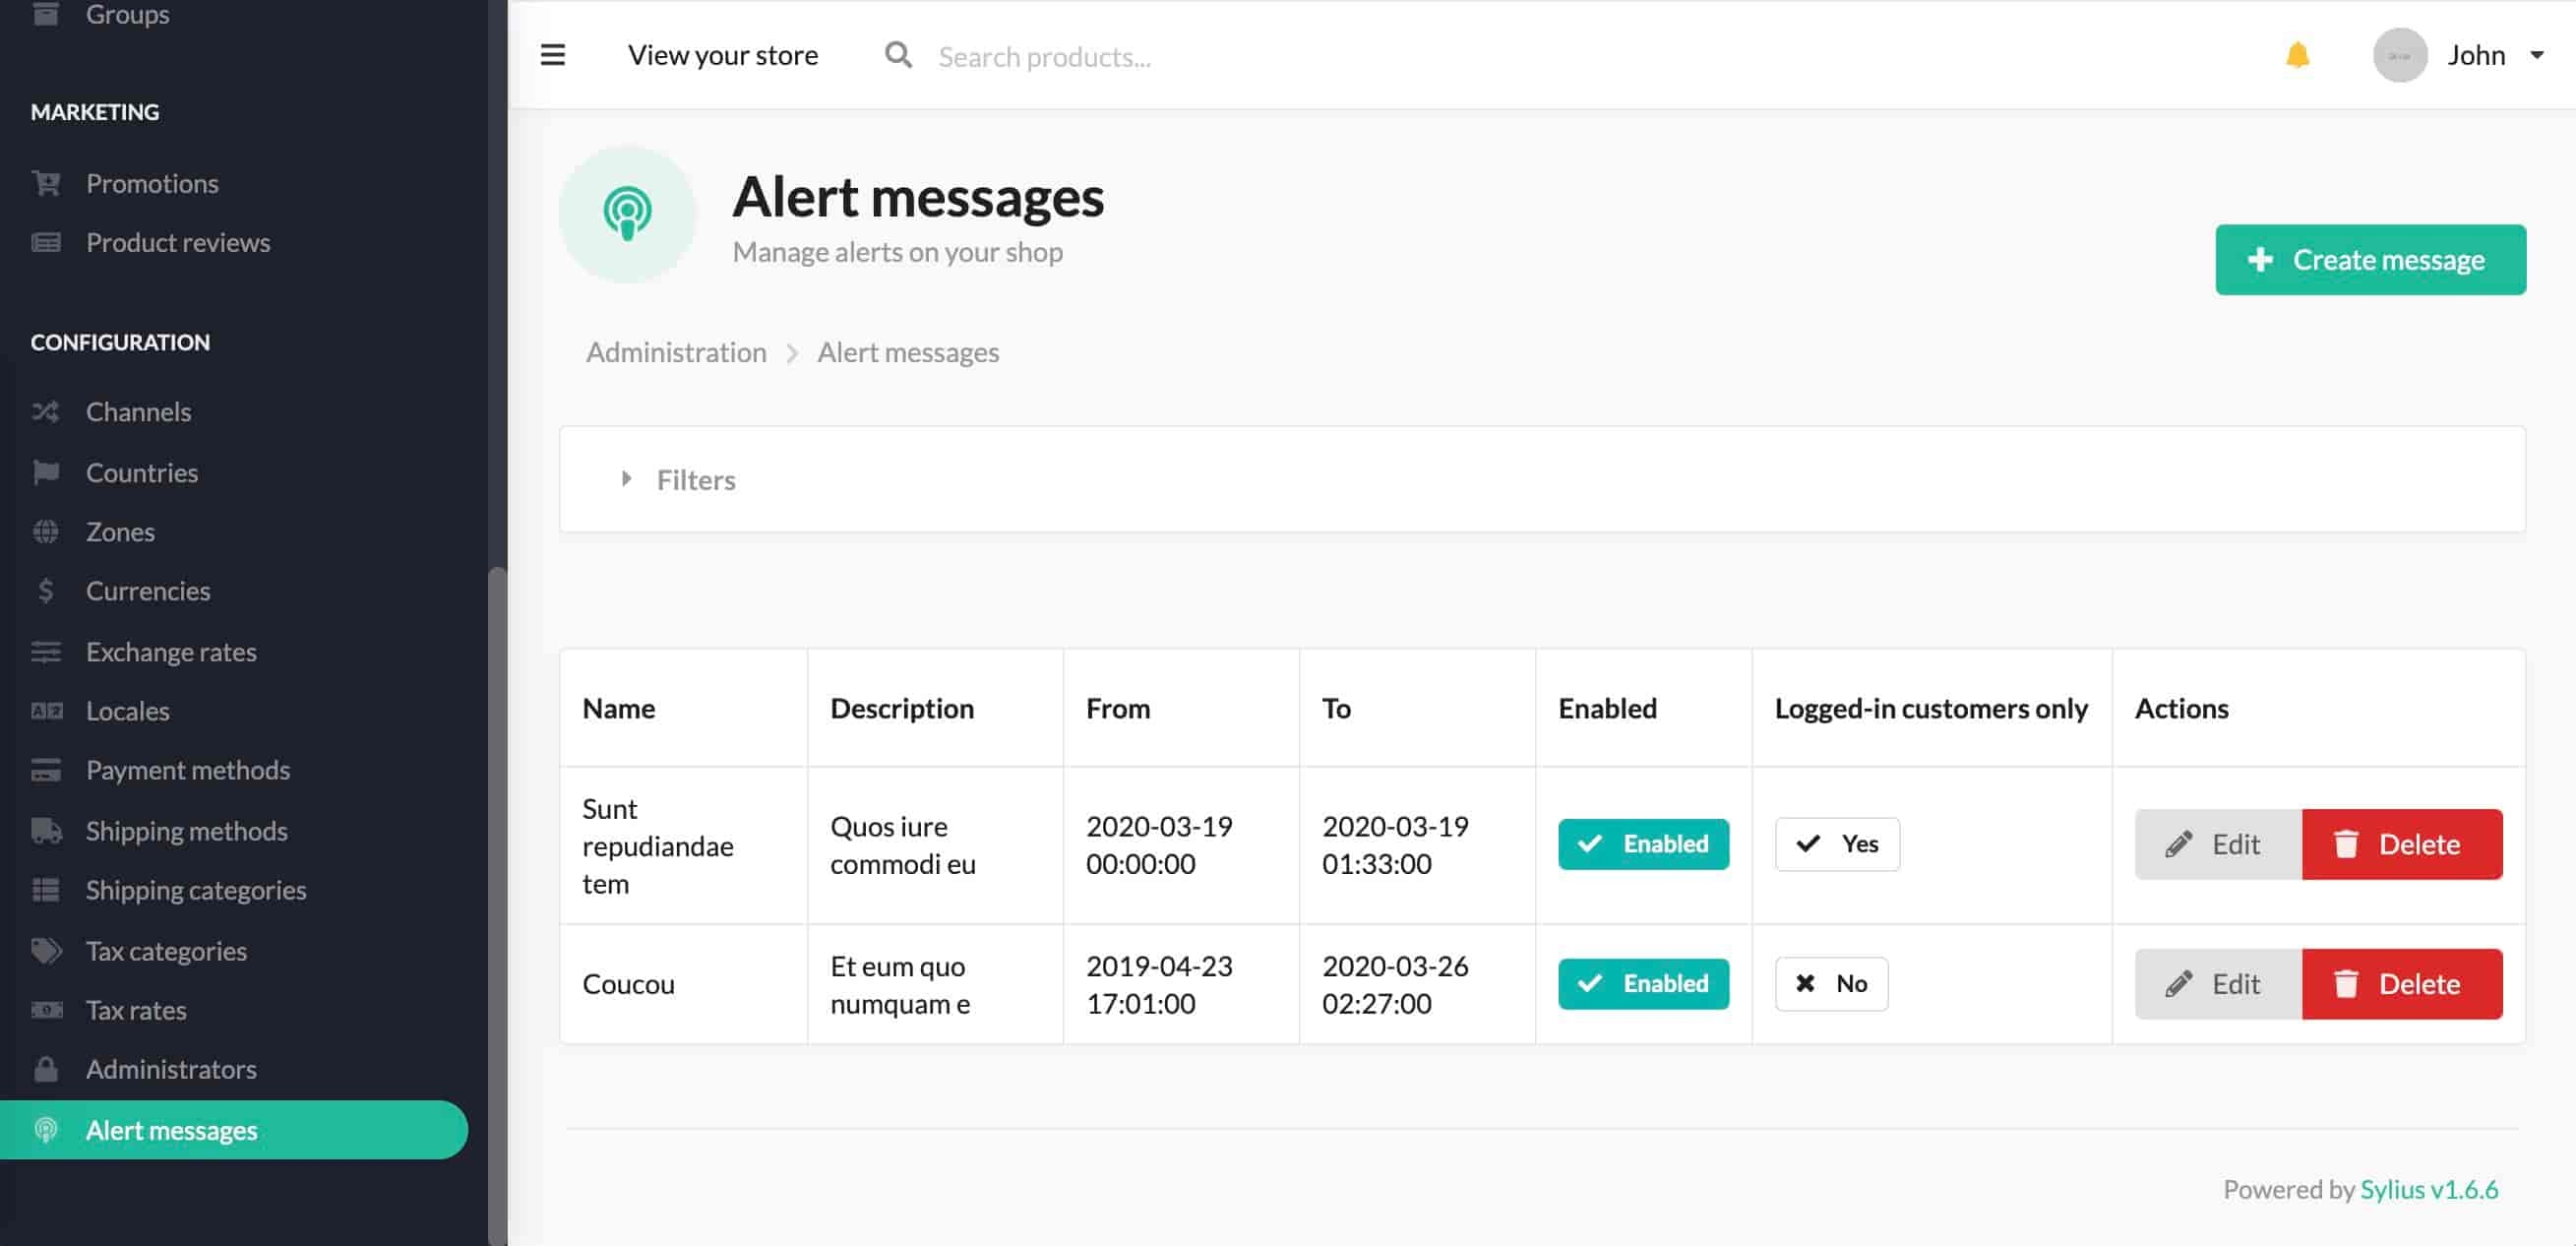Click Edit on Coucou alert message

click(x=2216, y=983)
